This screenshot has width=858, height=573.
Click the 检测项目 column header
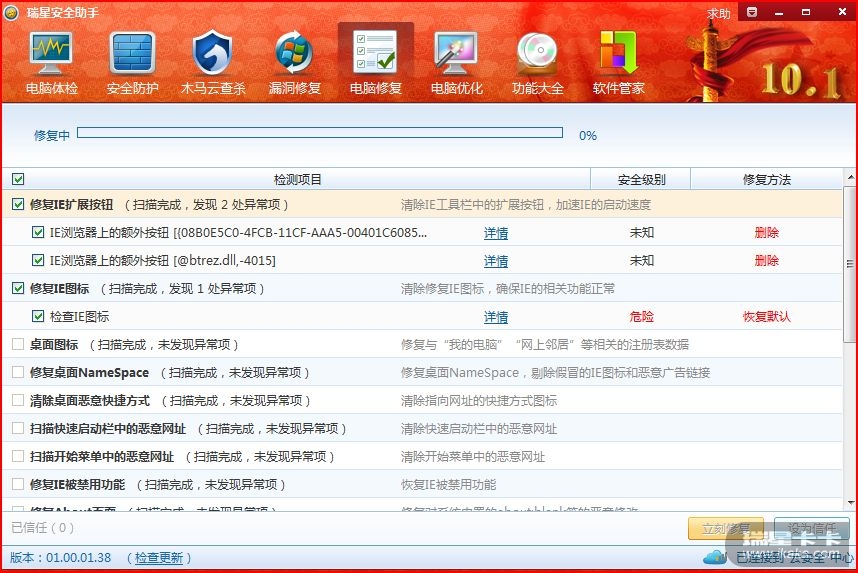coord(297,180)
